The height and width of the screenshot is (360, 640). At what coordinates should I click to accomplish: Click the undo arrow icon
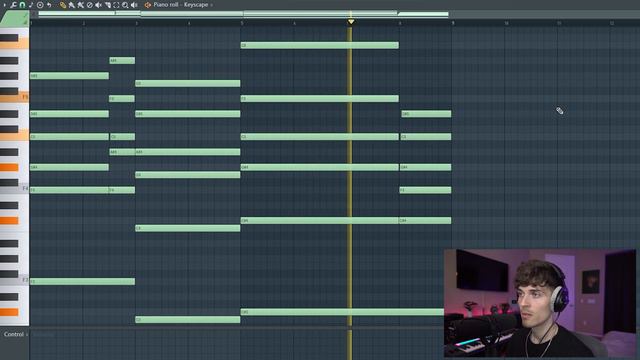pos(49,5)
